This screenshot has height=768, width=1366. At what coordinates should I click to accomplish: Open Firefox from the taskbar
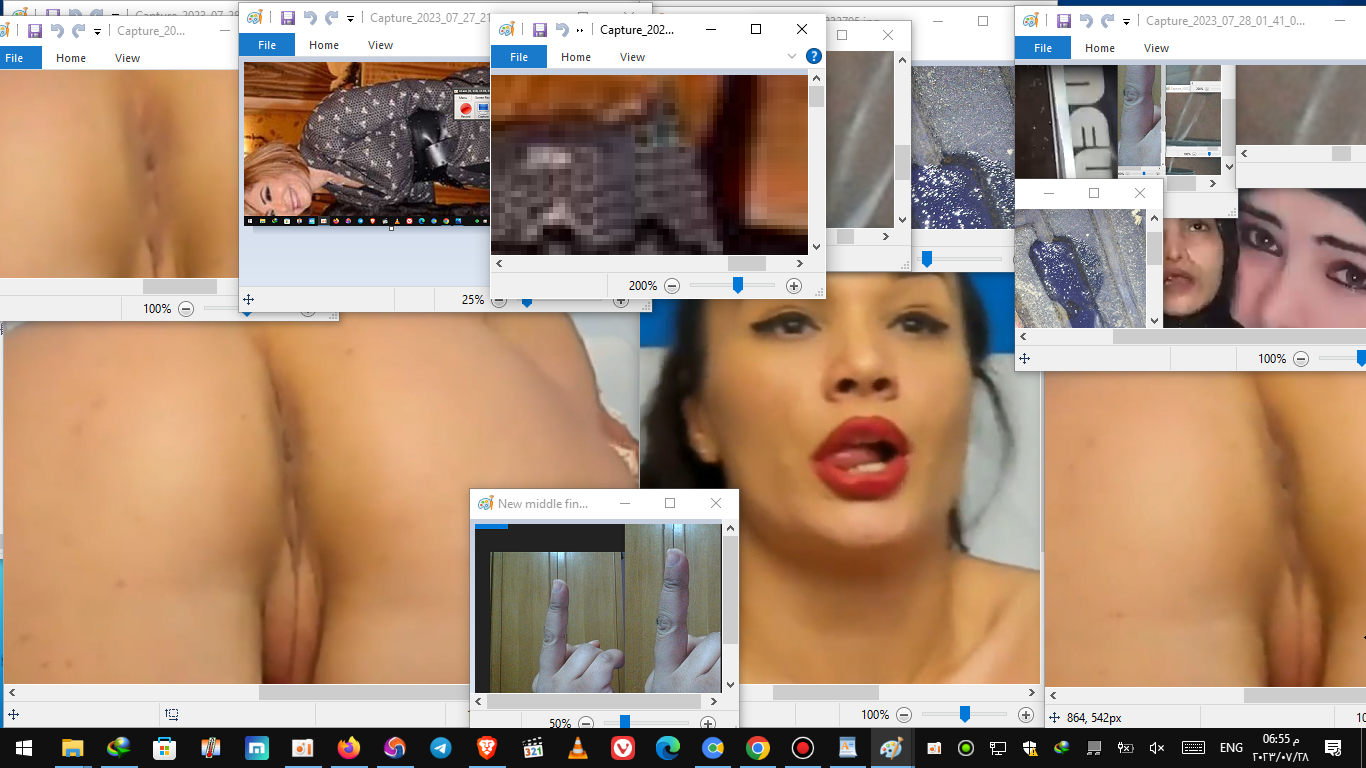click(x=348, y=747)
